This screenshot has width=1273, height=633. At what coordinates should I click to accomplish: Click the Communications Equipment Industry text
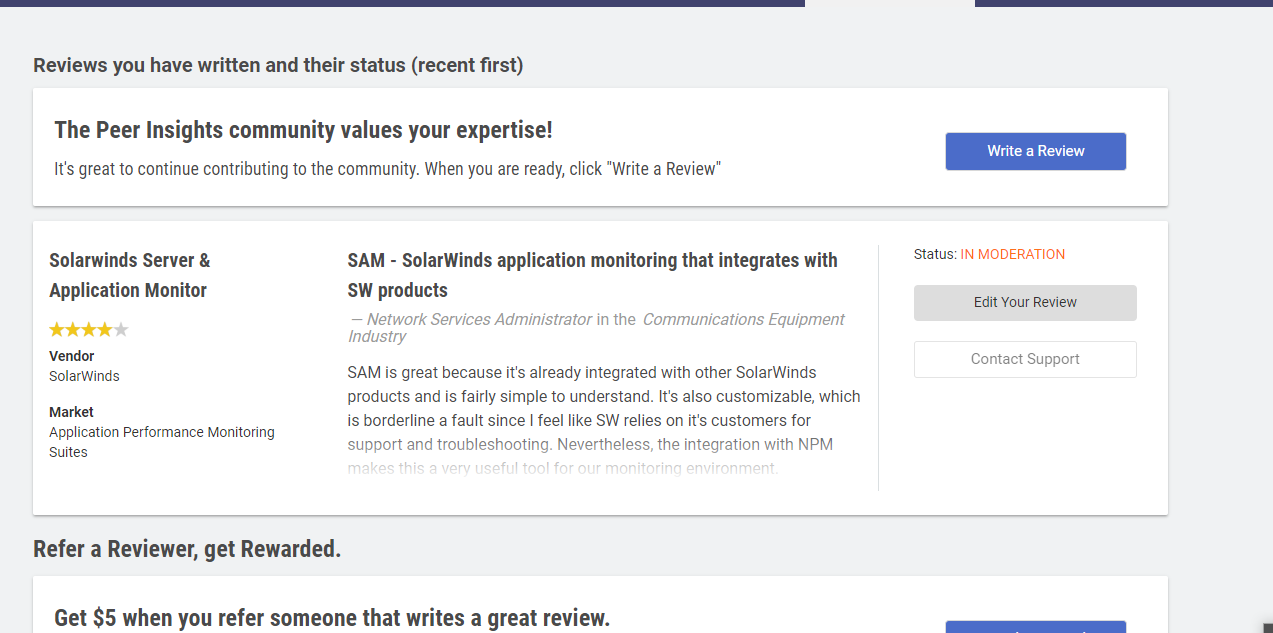tap(743, 319)
